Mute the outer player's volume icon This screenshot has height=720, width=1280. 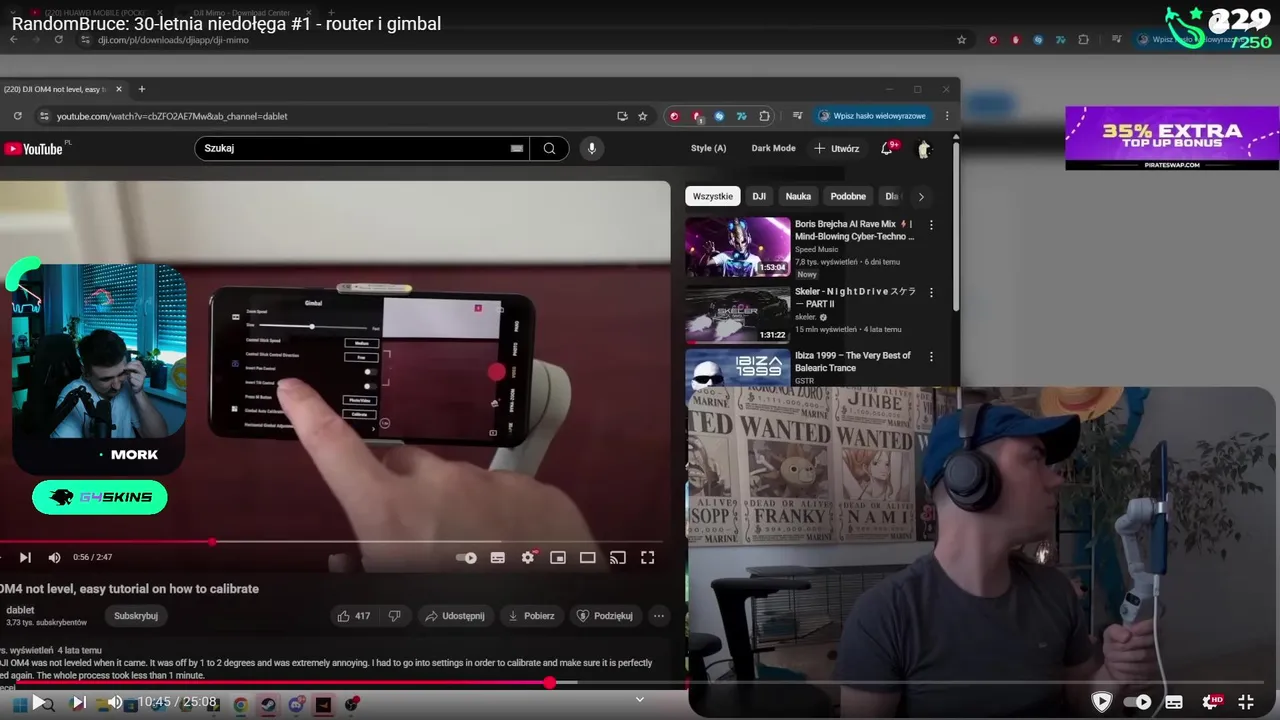coord(115,703)
